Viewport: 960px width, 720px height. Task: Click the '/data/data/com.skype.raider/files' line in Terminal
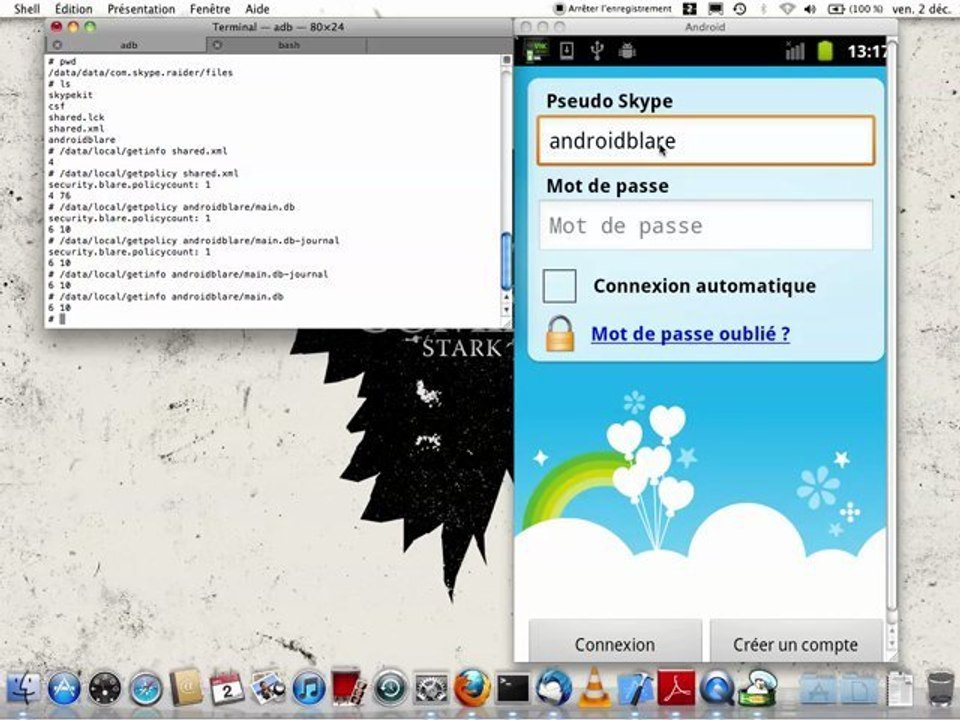pos(141,72)
